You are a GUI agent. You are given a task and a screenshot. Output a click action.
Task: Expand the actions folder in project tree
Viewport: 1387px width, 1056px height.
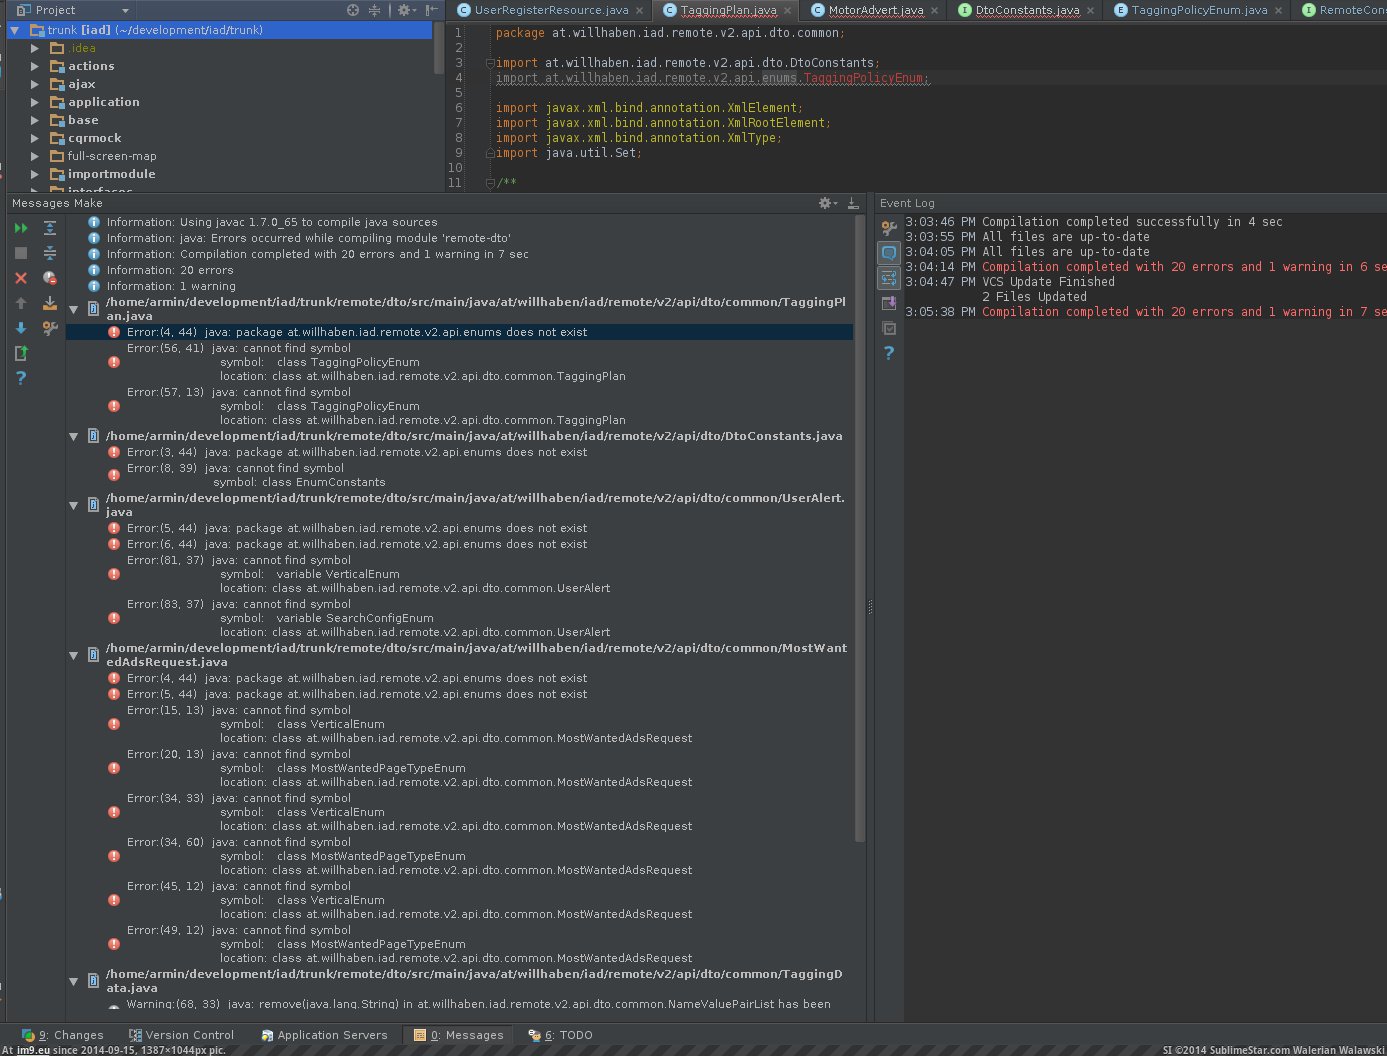tap(35, 66)
